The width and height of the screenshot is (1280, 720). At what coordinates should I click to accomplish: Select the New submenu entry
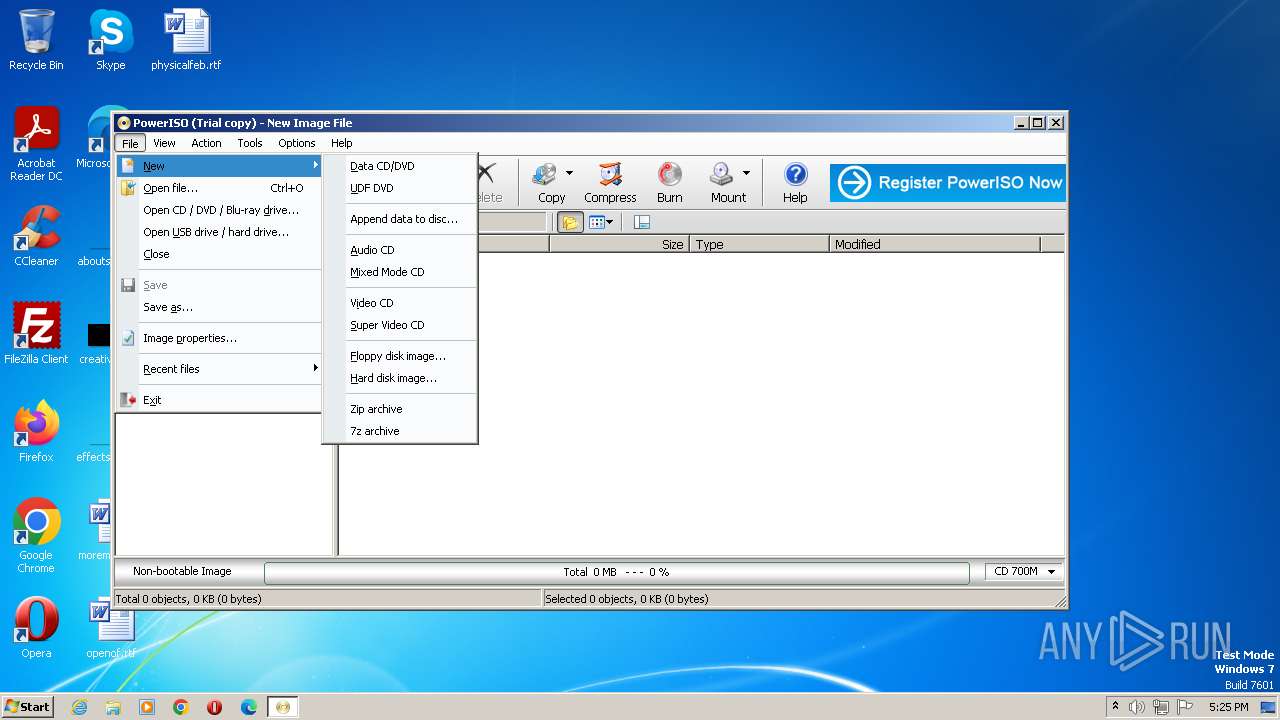tap(219, 166)
